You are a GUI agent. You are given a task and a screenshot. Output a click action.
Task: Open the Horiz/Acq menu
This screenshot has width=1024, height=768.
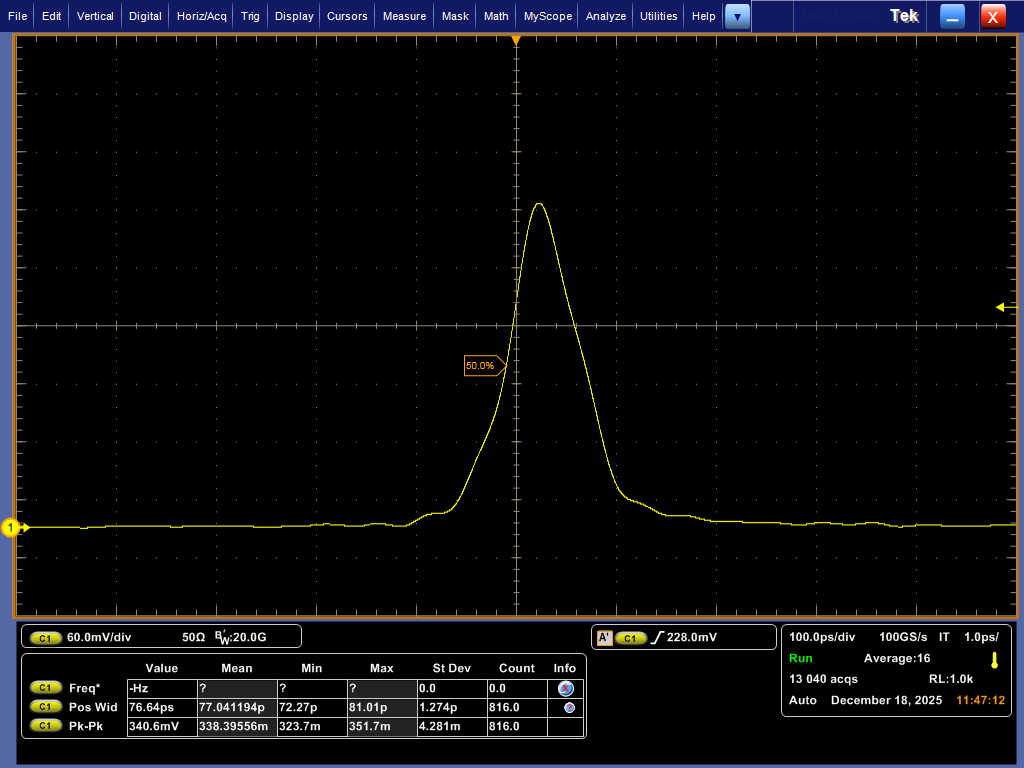coord(203,16)
